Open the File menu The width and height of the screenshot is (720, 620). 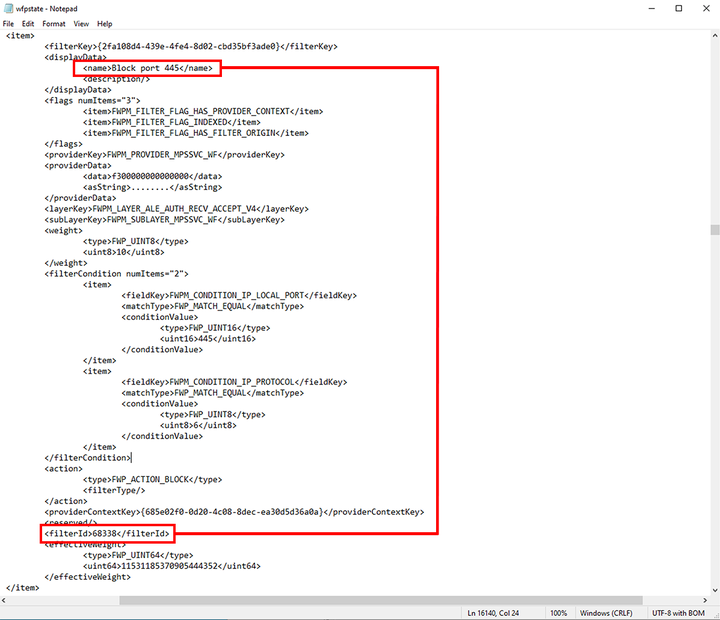8,24
